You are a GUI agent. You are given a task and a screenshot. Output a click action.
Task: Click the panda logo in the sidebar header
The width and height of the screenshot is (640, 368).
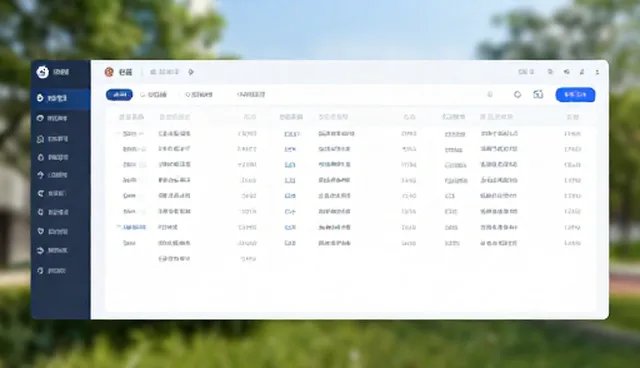click(x=42, y=72)
